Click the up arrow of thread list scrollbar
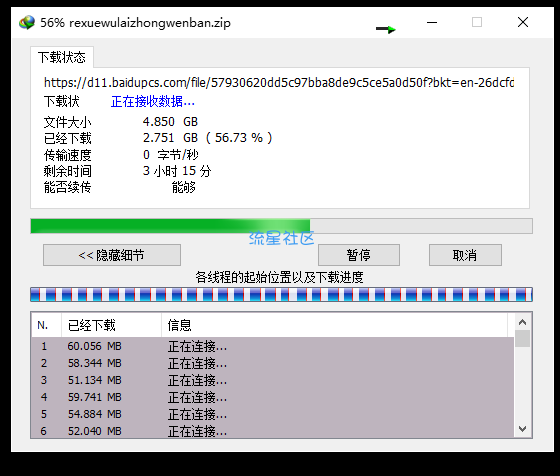Viewport: 560px width, 476px height. (522, 322)
